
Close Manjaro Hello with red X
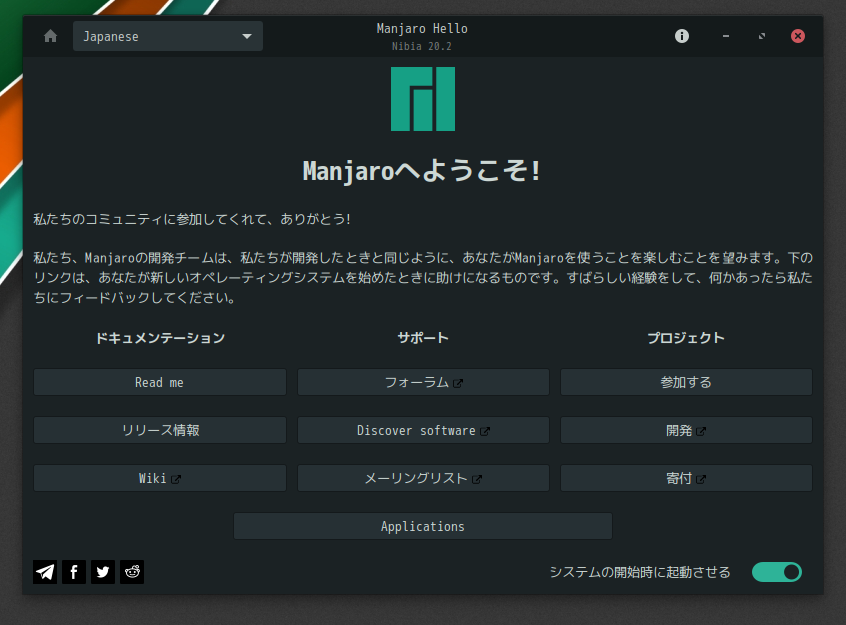pos(797,36)
